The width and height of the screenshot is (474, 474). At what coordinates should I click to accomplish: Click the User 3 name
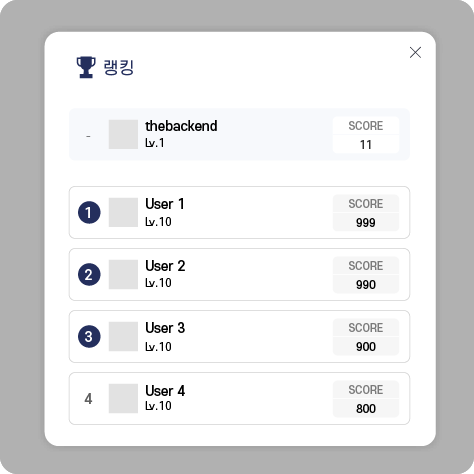pos(165,328)
